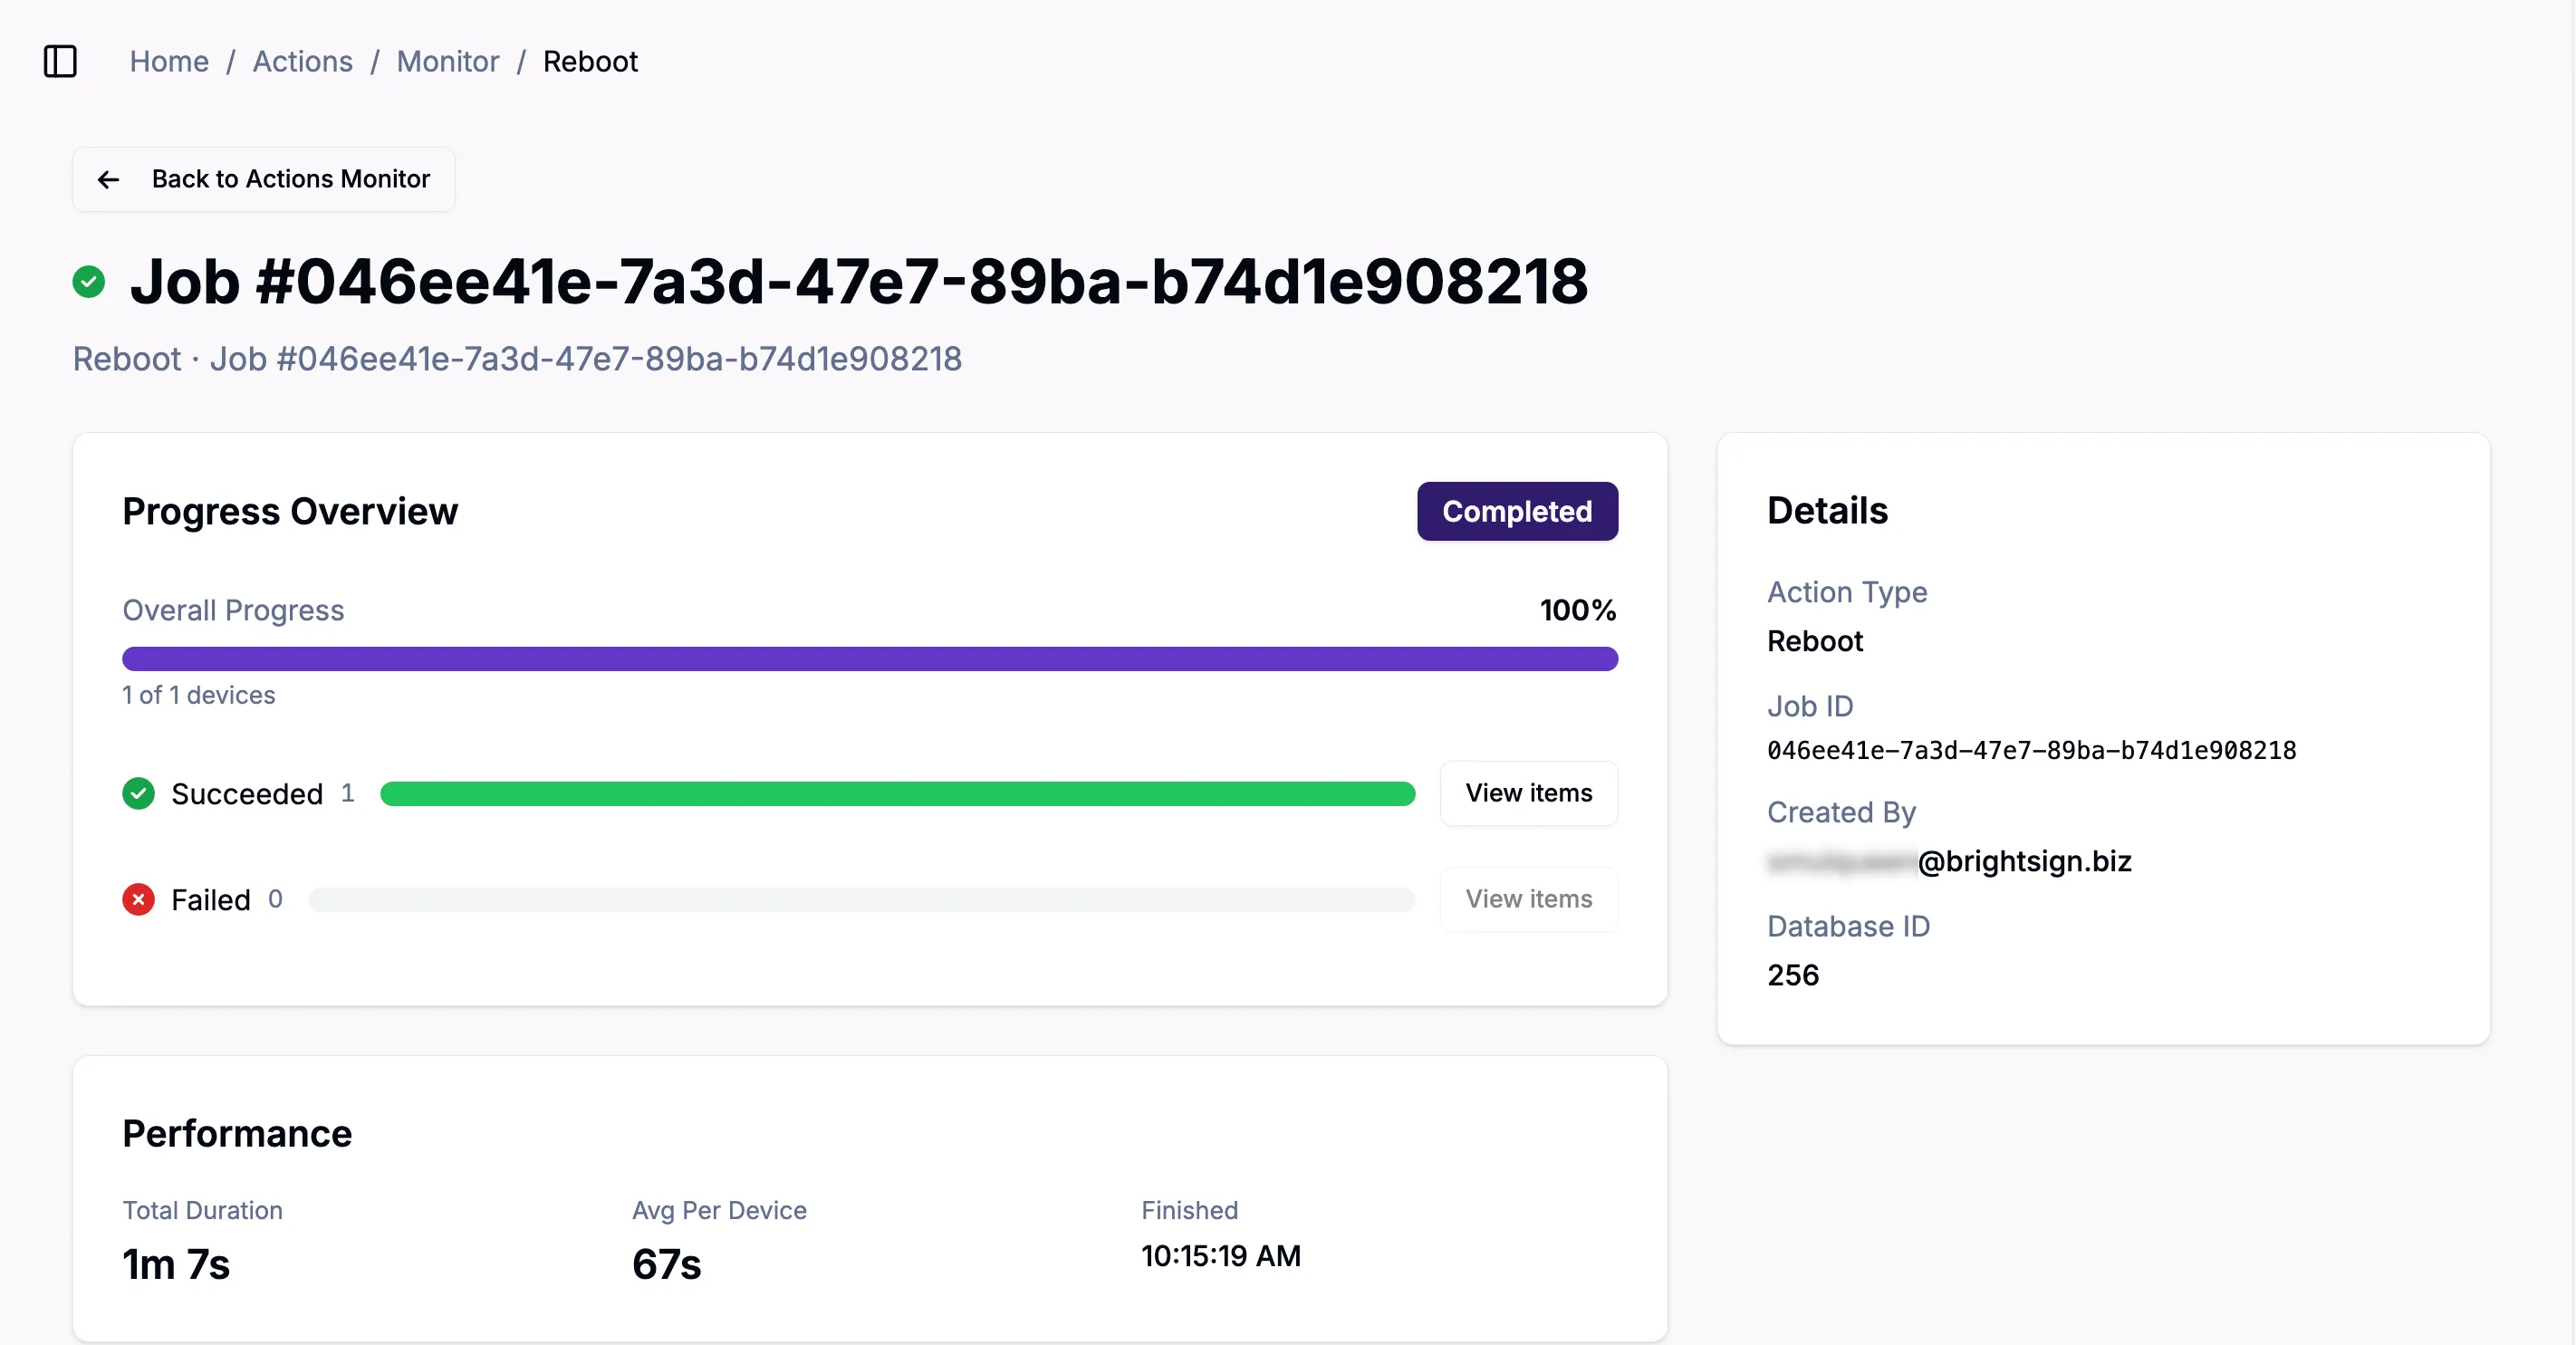Click Back to Actions Monitor button

coord(264,179)
